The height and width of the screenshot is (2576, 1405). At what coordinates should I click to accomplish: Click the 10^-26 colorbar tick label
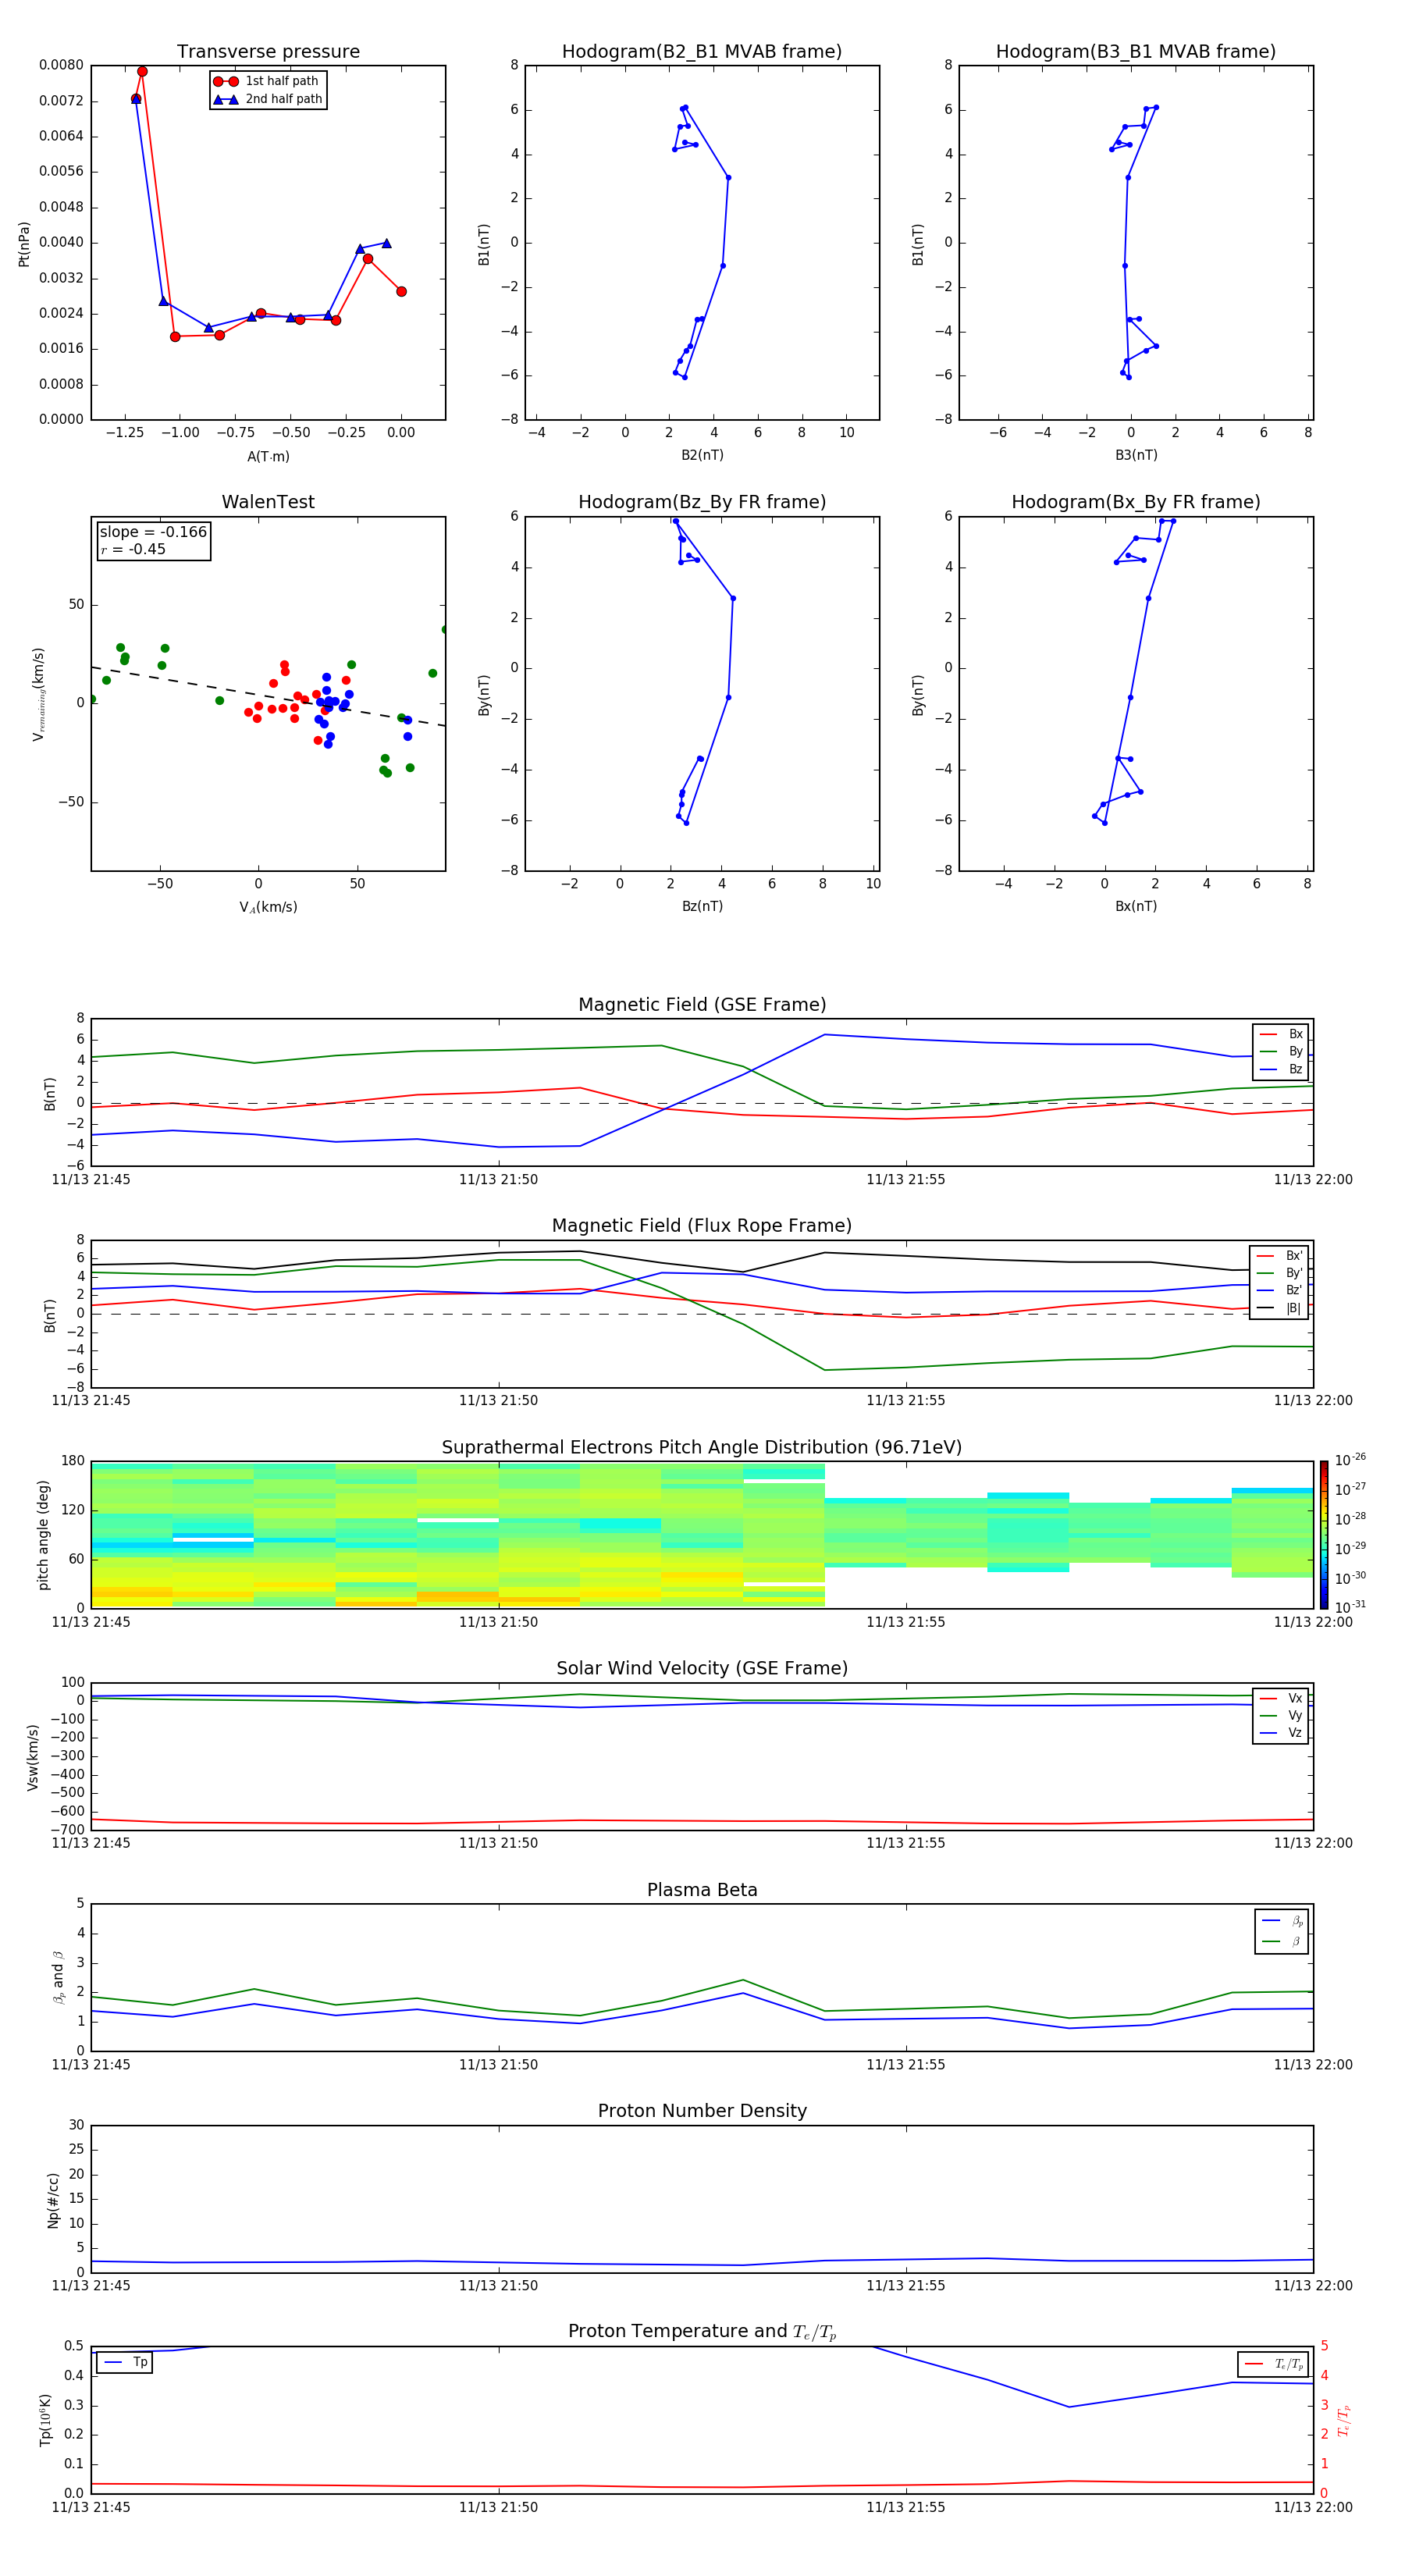(x=1350, y=1460)
